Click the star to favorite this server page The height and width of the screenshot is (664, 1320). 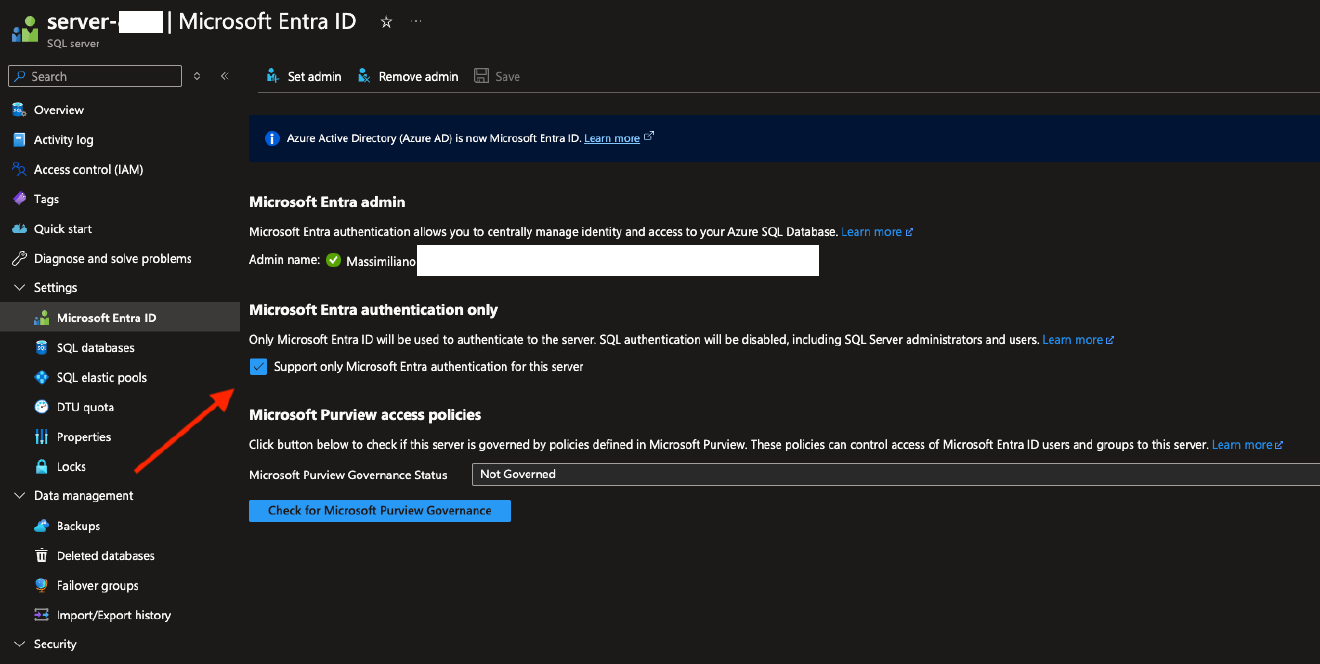click(x=386, y=20)
